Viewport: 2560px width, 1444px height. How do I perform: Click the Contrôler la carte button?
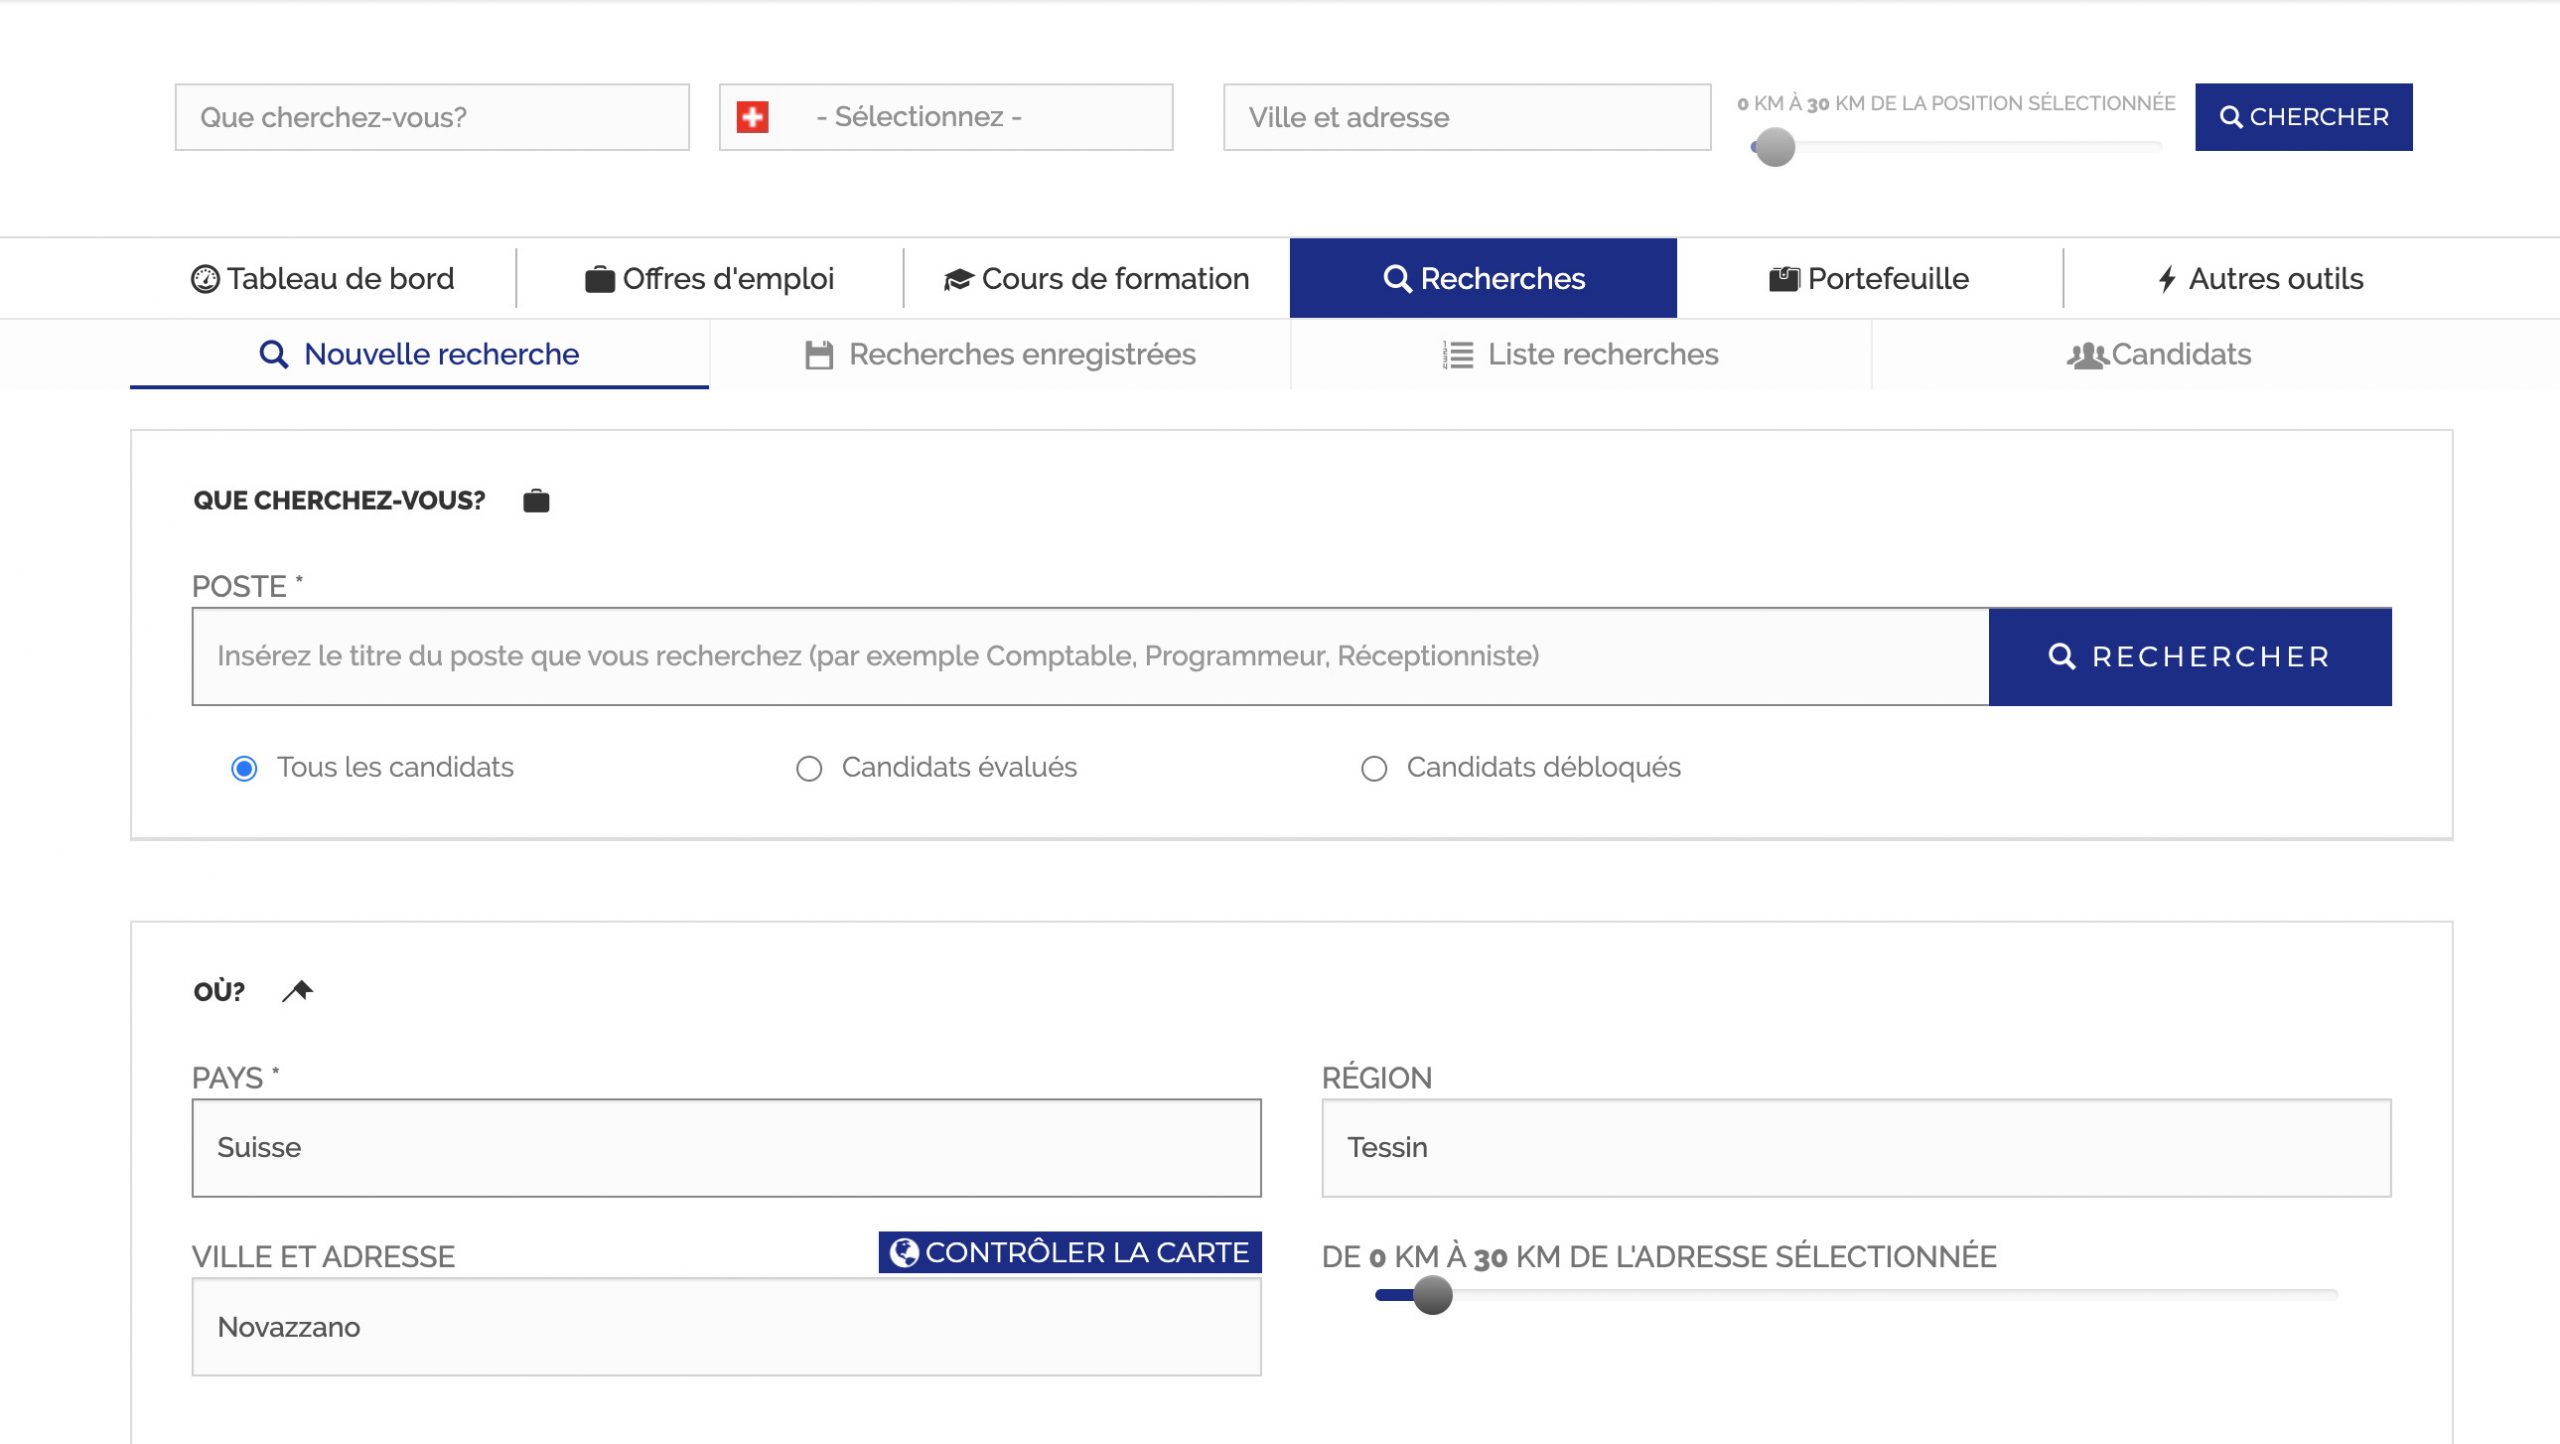click(x=1070, y=1252)
